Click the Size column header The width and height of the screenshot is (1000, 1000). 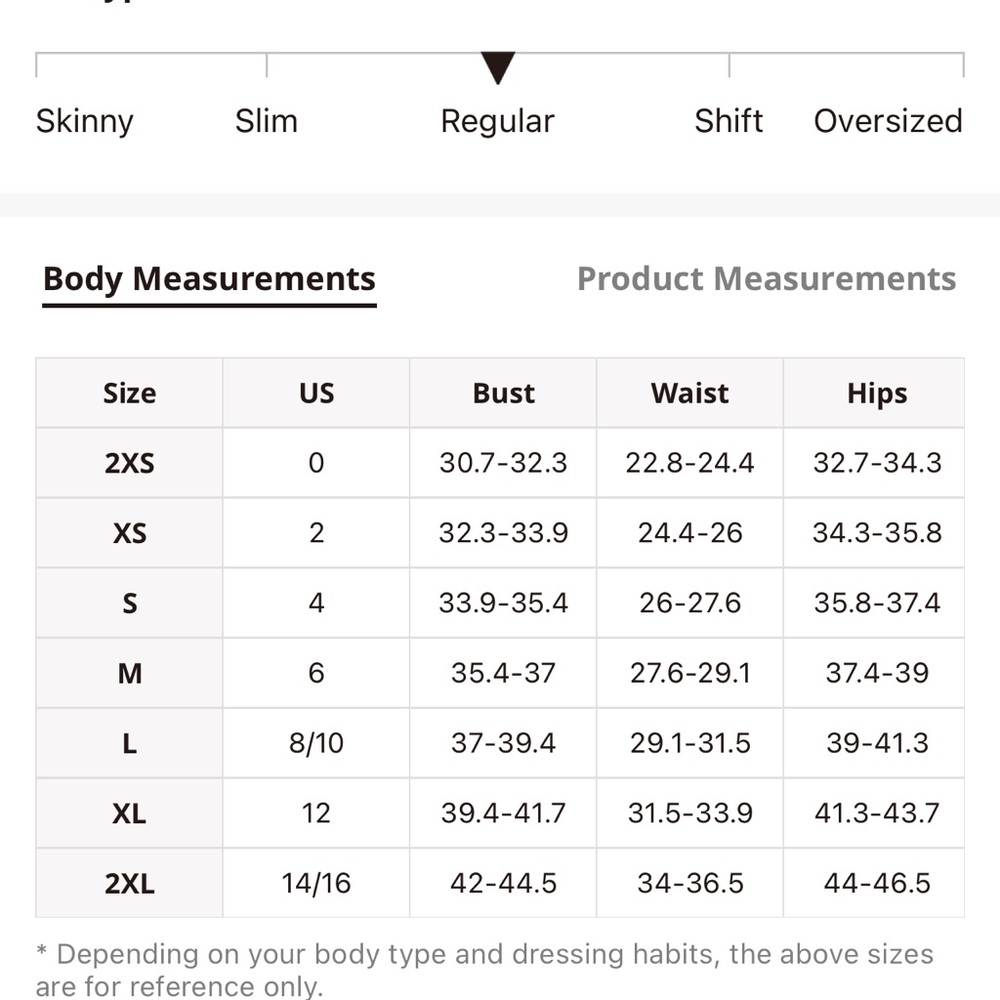[129, 393]
